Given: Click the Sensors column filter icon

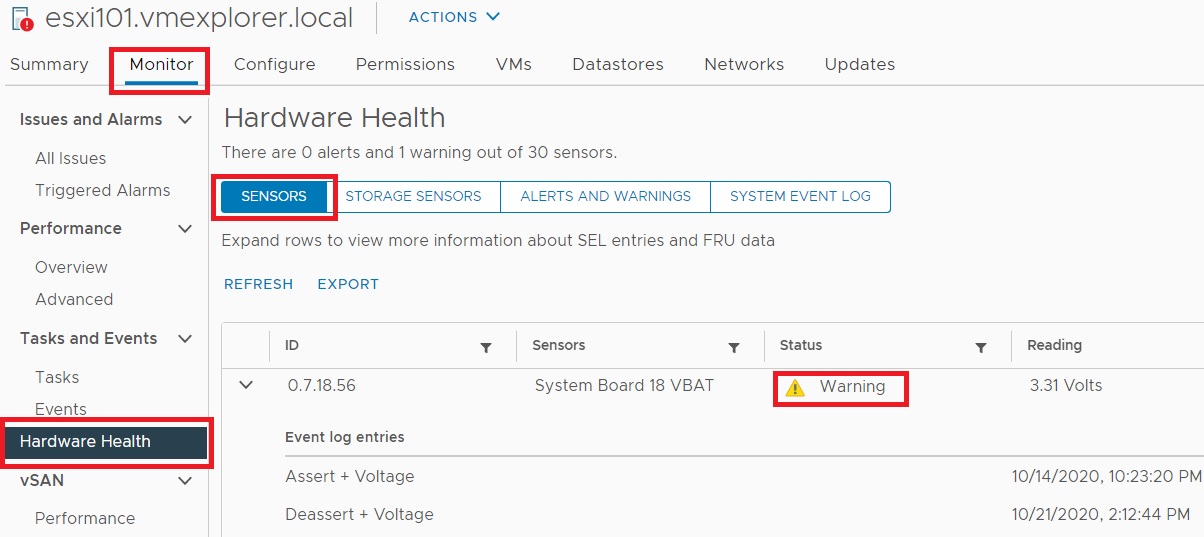Looking at the screenshot, I should click(733, 347).
